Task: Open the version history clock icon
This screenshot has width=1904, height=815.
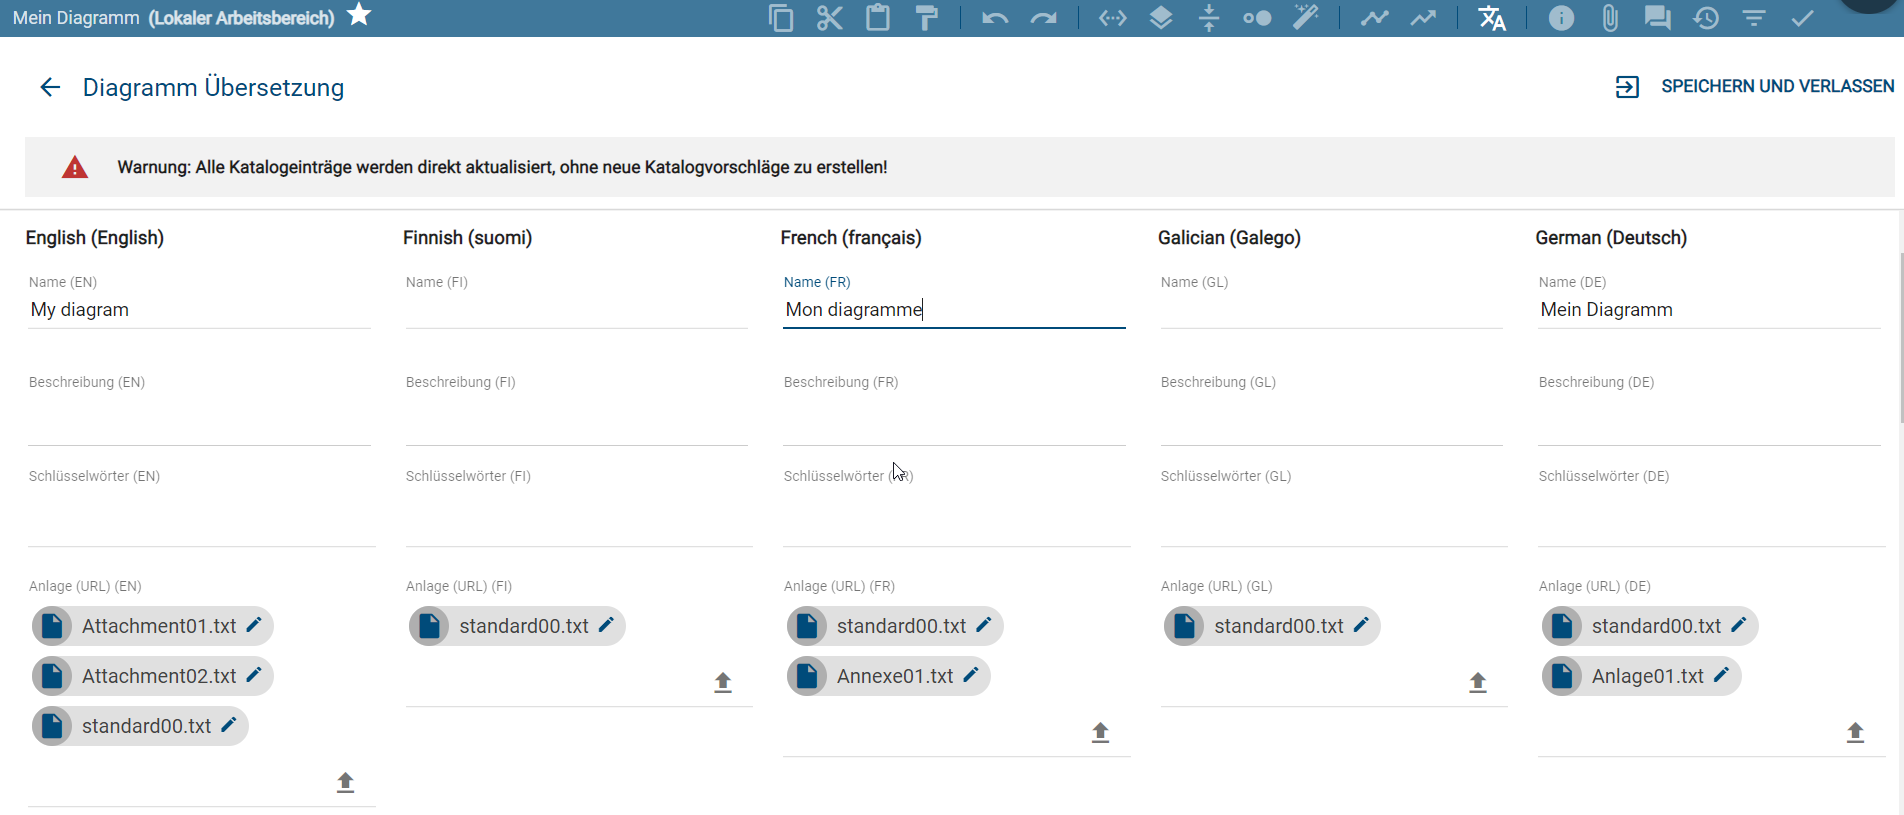Action: point(1706,18)
